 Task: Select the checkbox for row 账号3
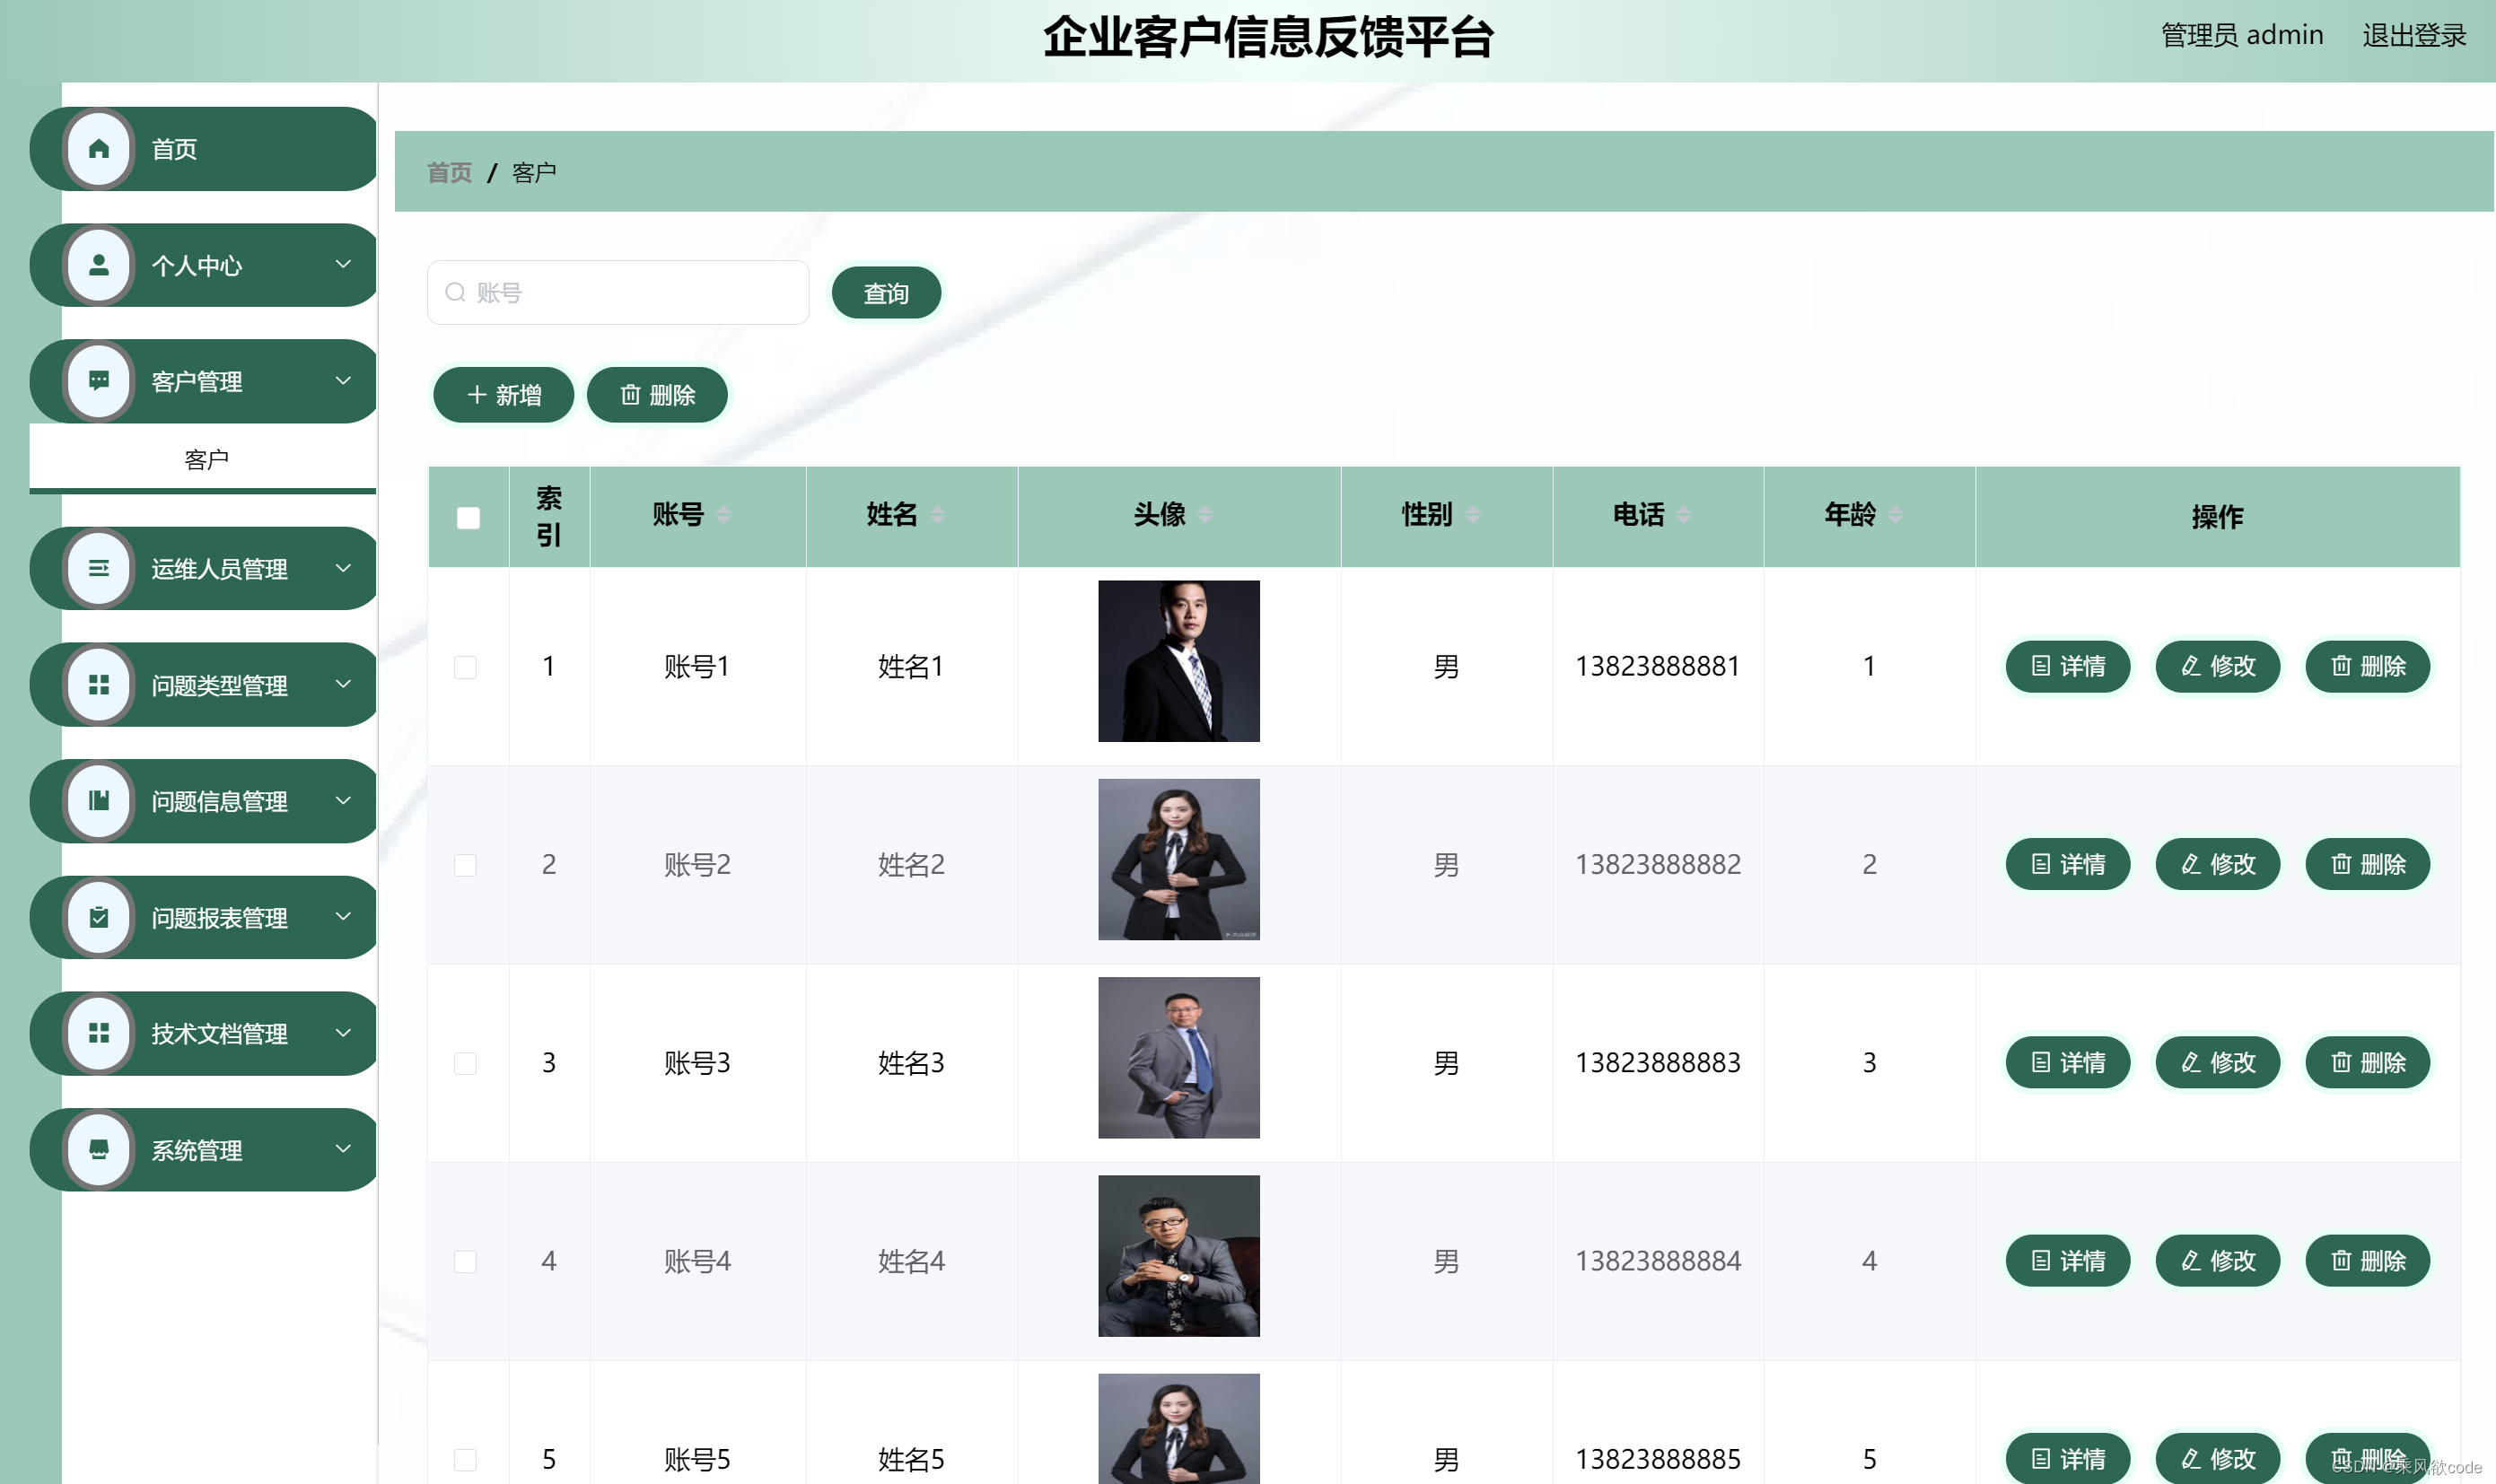(465, 1063)
